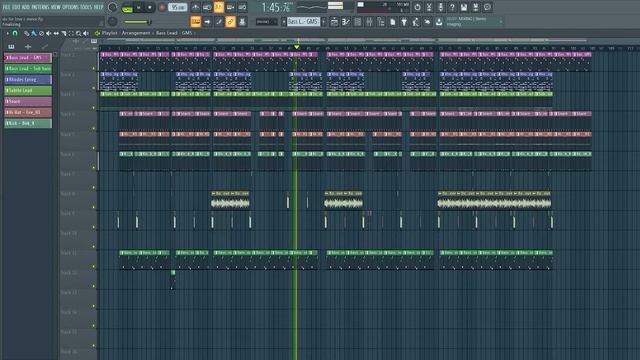Image resolution: width=640 pixels, height=360 pixels.
Task: Select the playlist zoom tool
Action: (78, 33)
